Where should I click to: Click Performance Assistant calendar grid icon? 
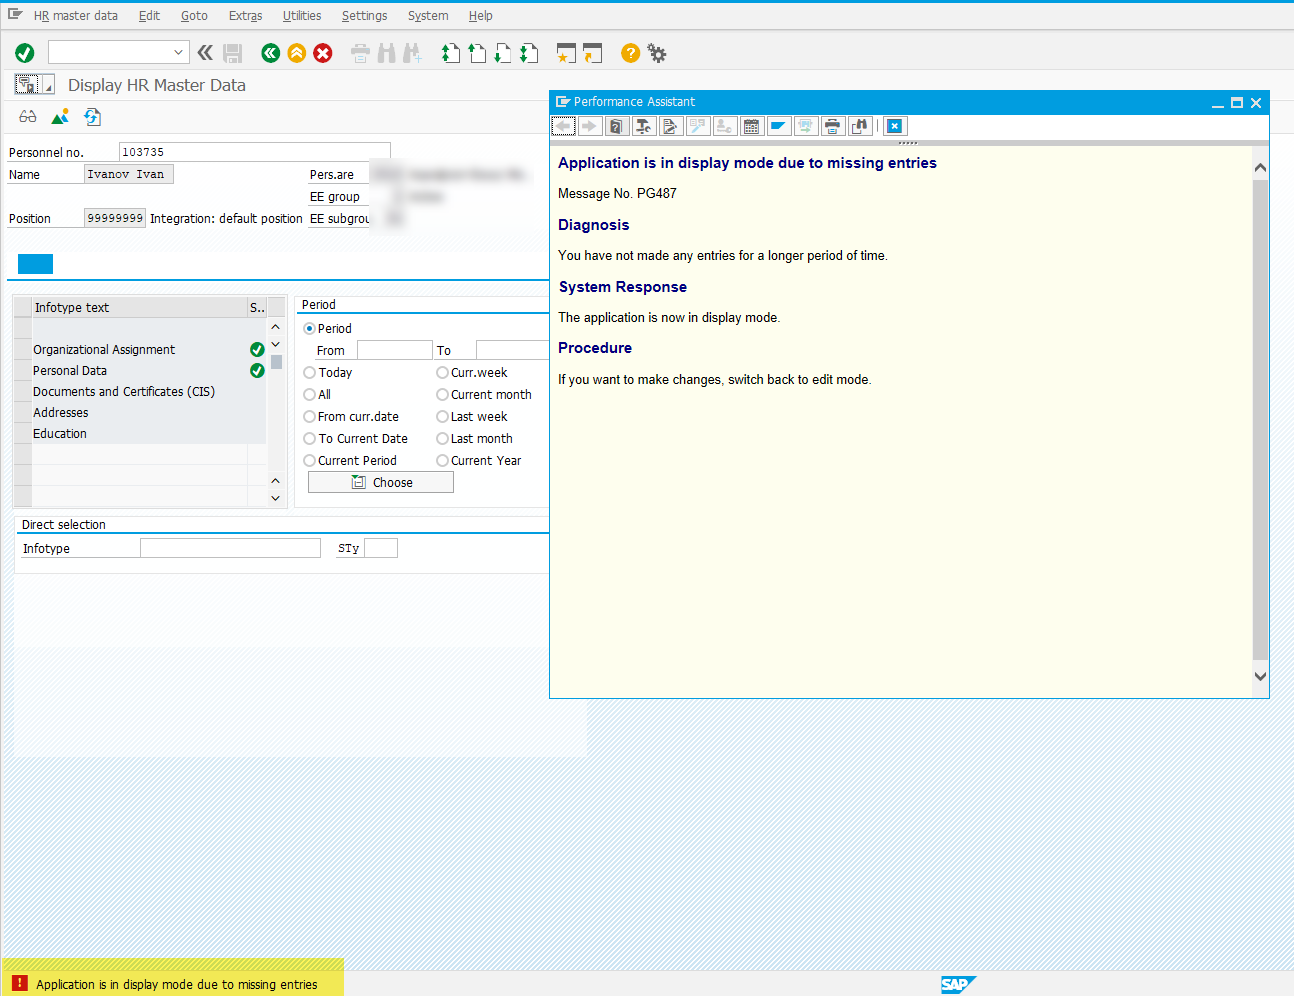tap(752, 126)
